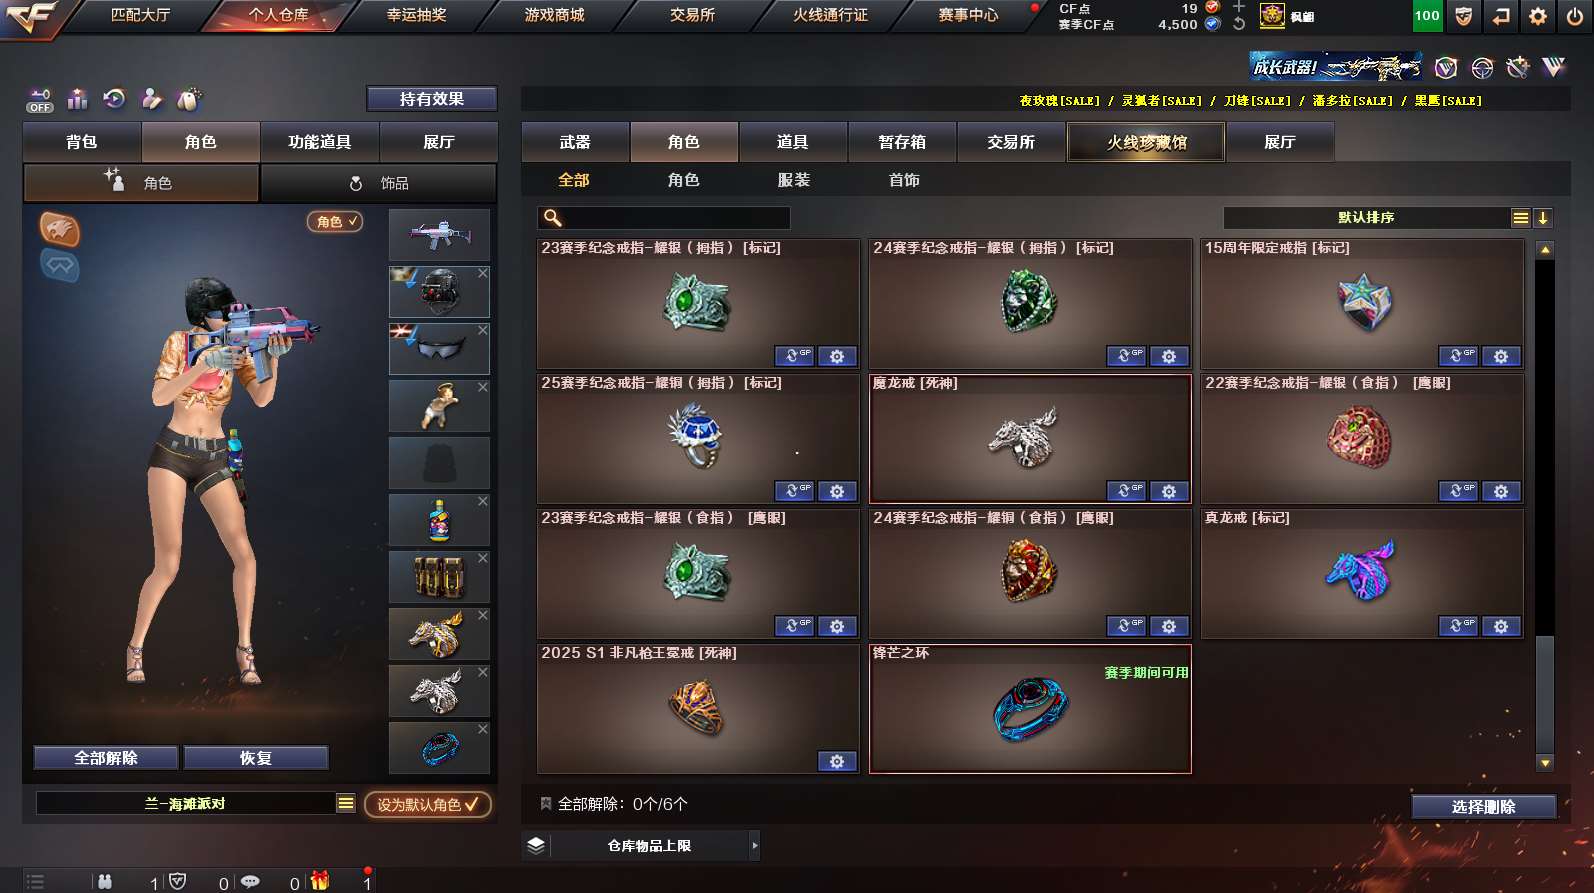Click the magnifier search icon
Viewport: 1594px width, 893px height.
pos(552,218)
